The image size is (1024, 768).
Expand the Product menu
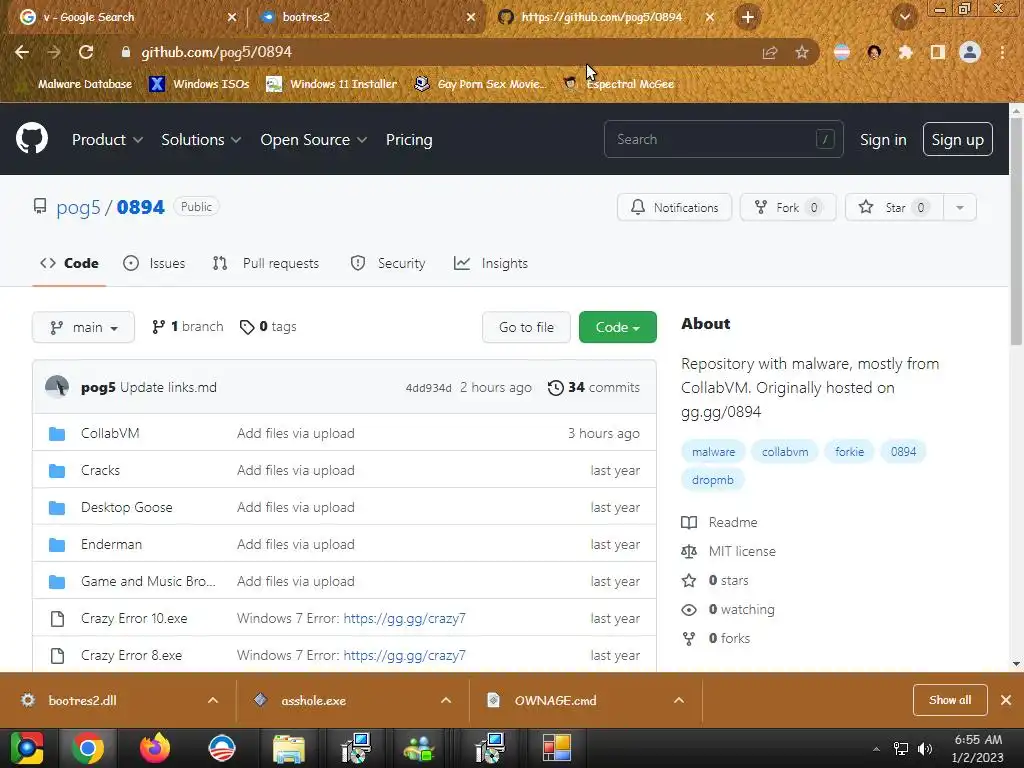point(107,140)
